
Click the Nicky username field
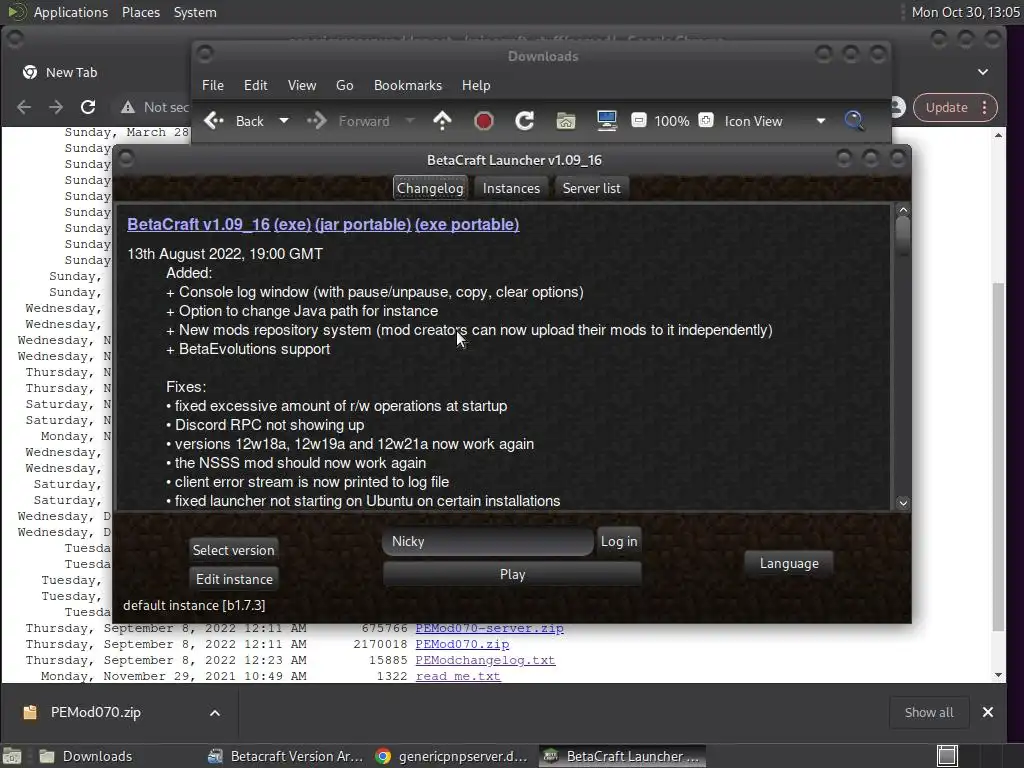pos(488,541)
